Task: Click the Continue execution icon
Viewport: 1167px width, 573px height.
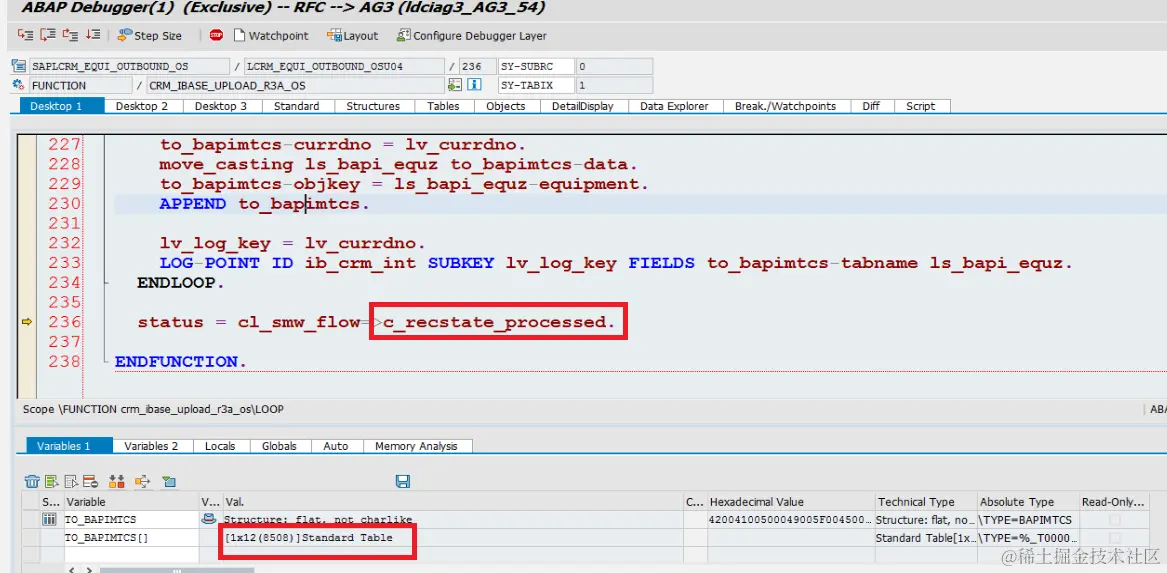Action: click(x=93, y=35)
